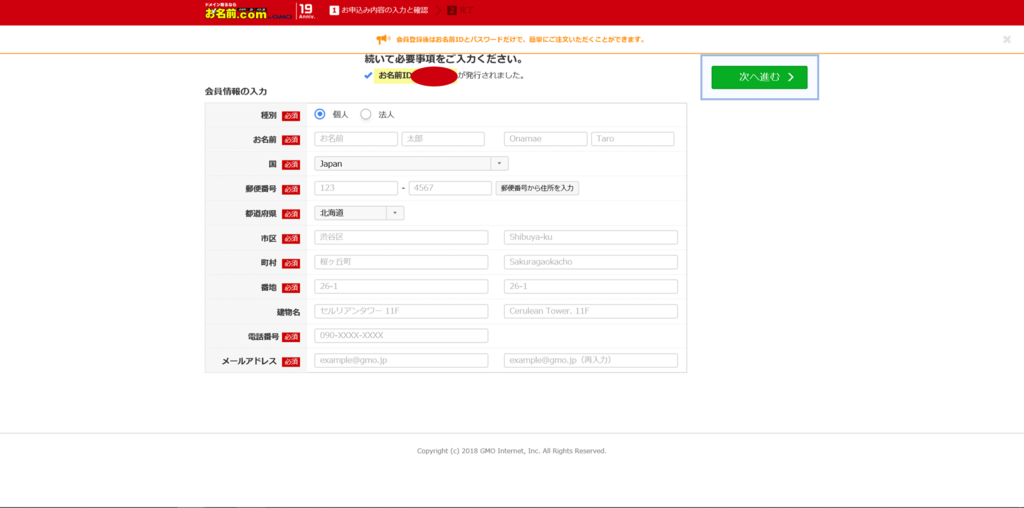Click the email 再入力 confirmation field
The image size is (1024, 508).
pyautogui.click(x=591, y=360)
